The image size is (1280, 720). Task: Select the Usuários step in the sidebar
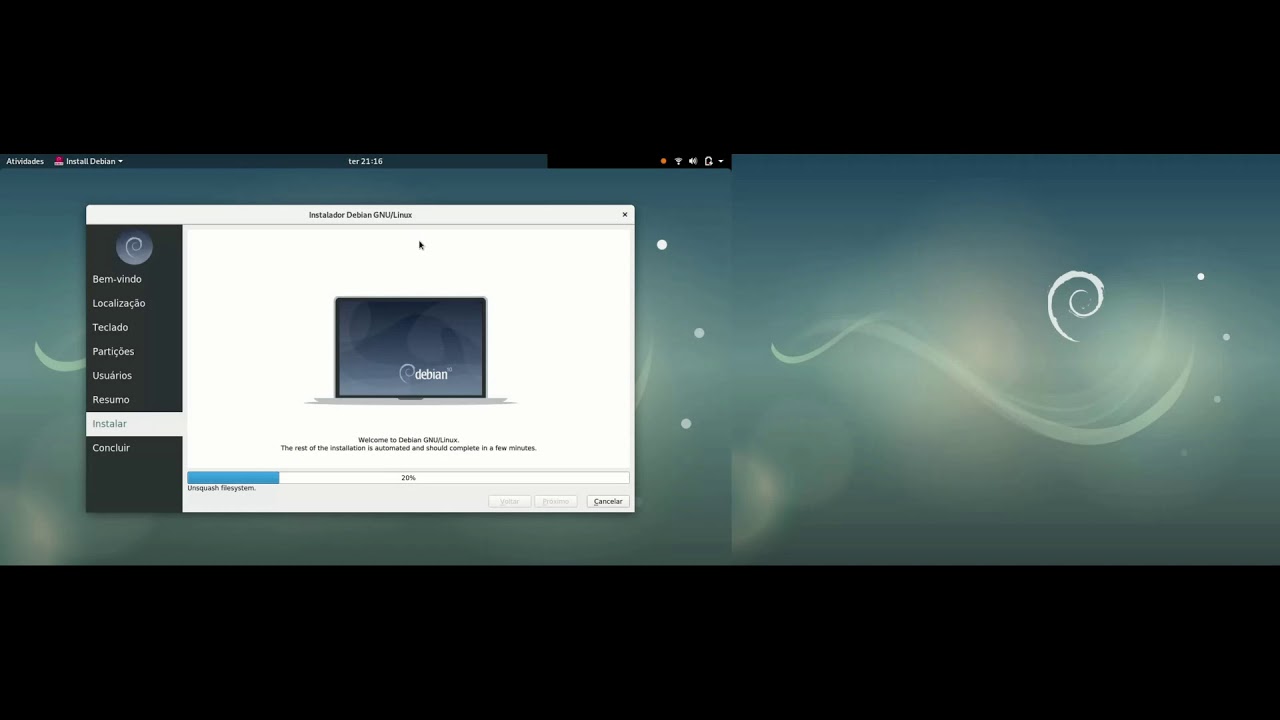tap(134, 375)
